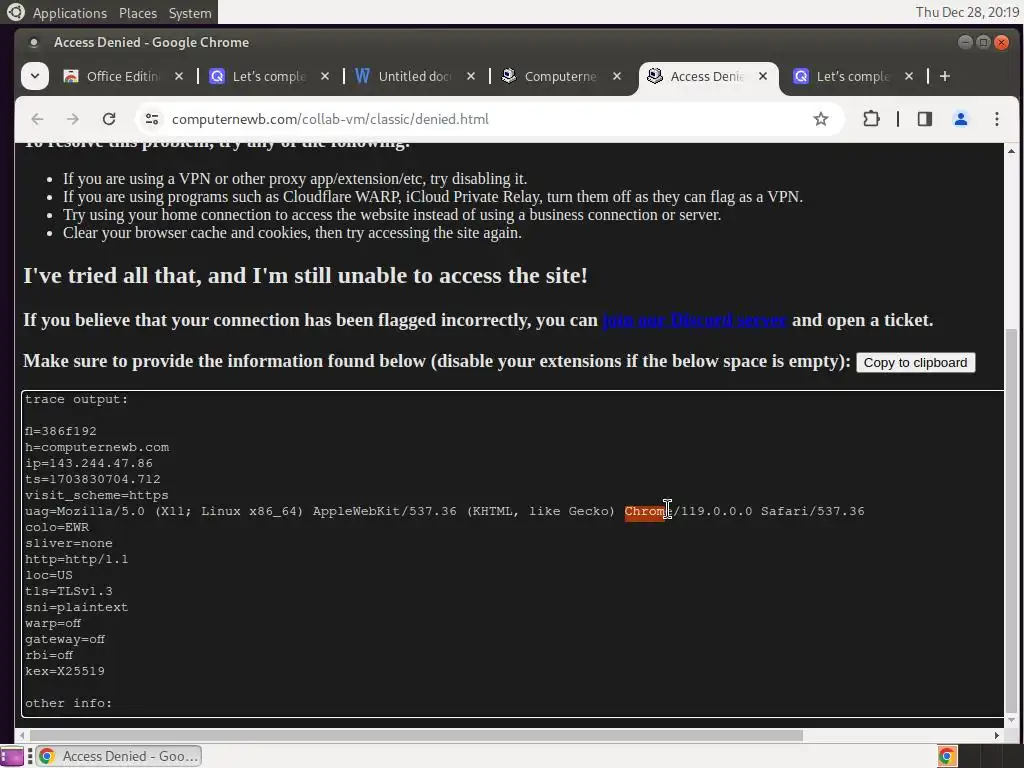
Task: Bookmark this page with star icon
Action: click(x=821, y=119)
